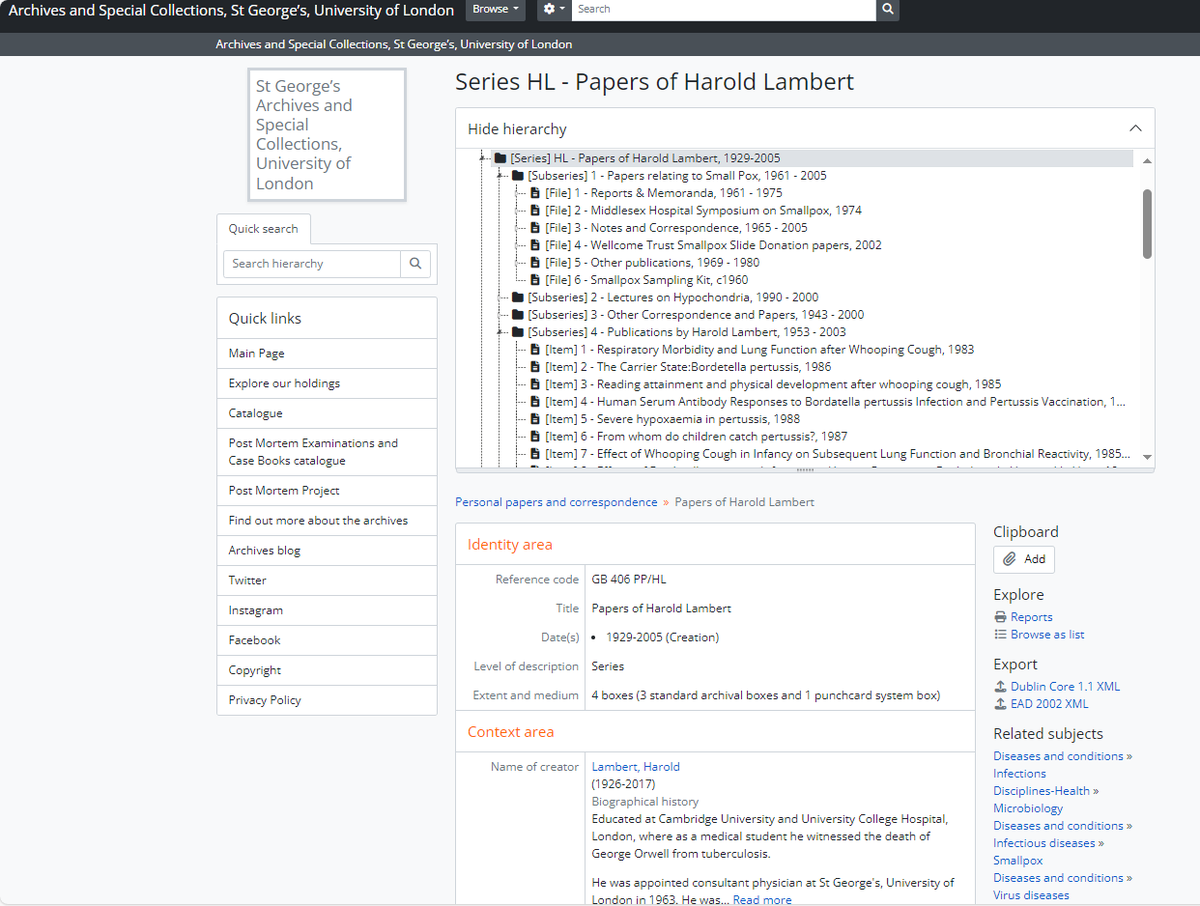
Task: Click the hierarchy search magnifier button
Action: pos(416,264)
